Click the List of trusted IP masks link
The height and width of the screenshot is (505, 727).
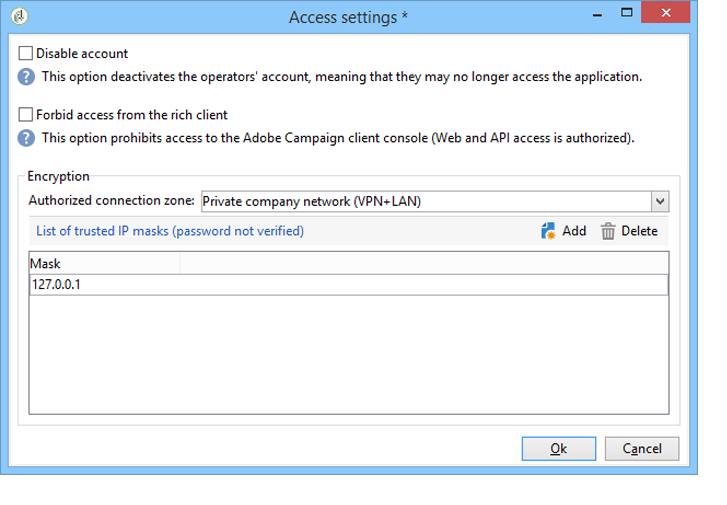[170, 231]
